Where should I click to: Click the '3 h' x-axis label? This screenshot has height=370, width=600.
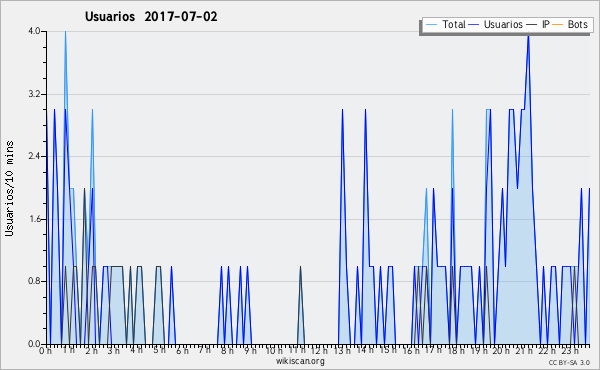click(114, 350)
